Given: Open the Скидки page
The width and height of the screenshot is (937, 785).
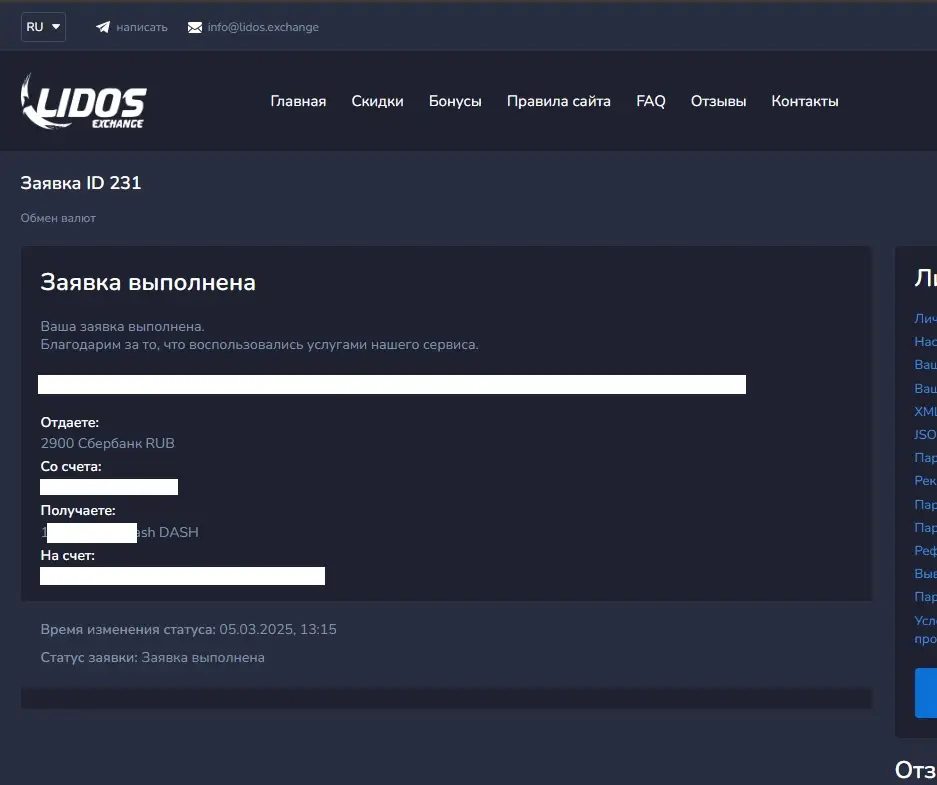Looking at the screenshot, I should [377, 101].
